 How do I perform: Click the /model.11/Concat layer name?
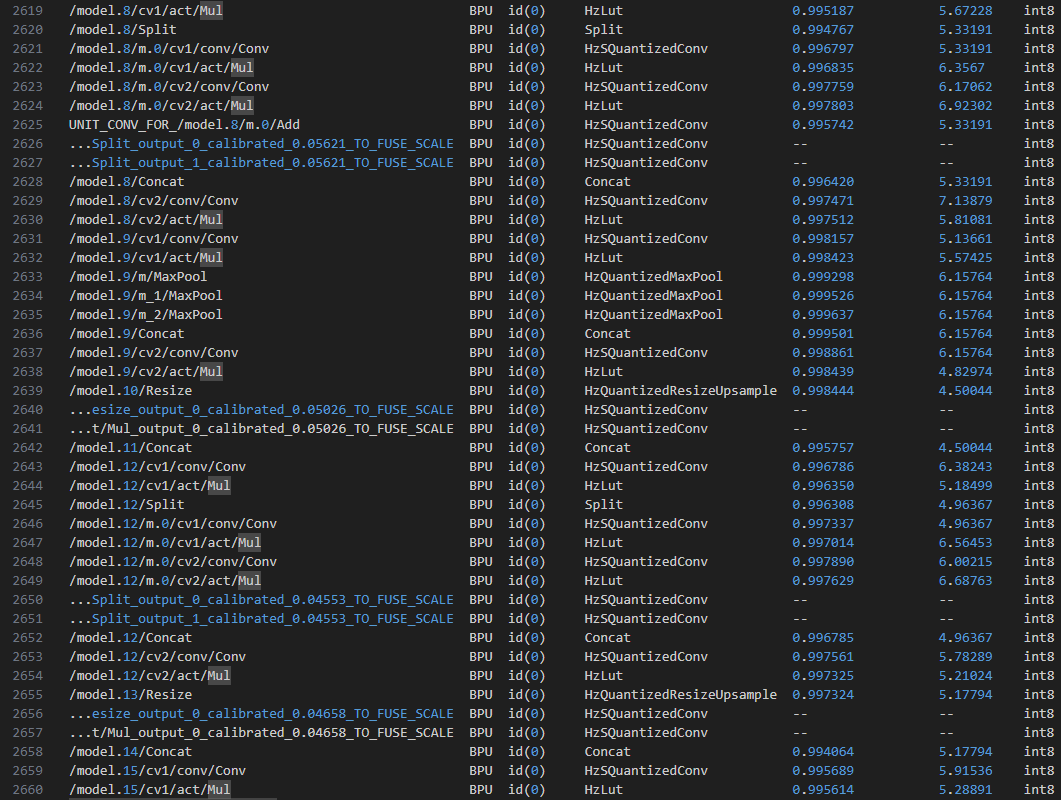(x=130, y=448)
